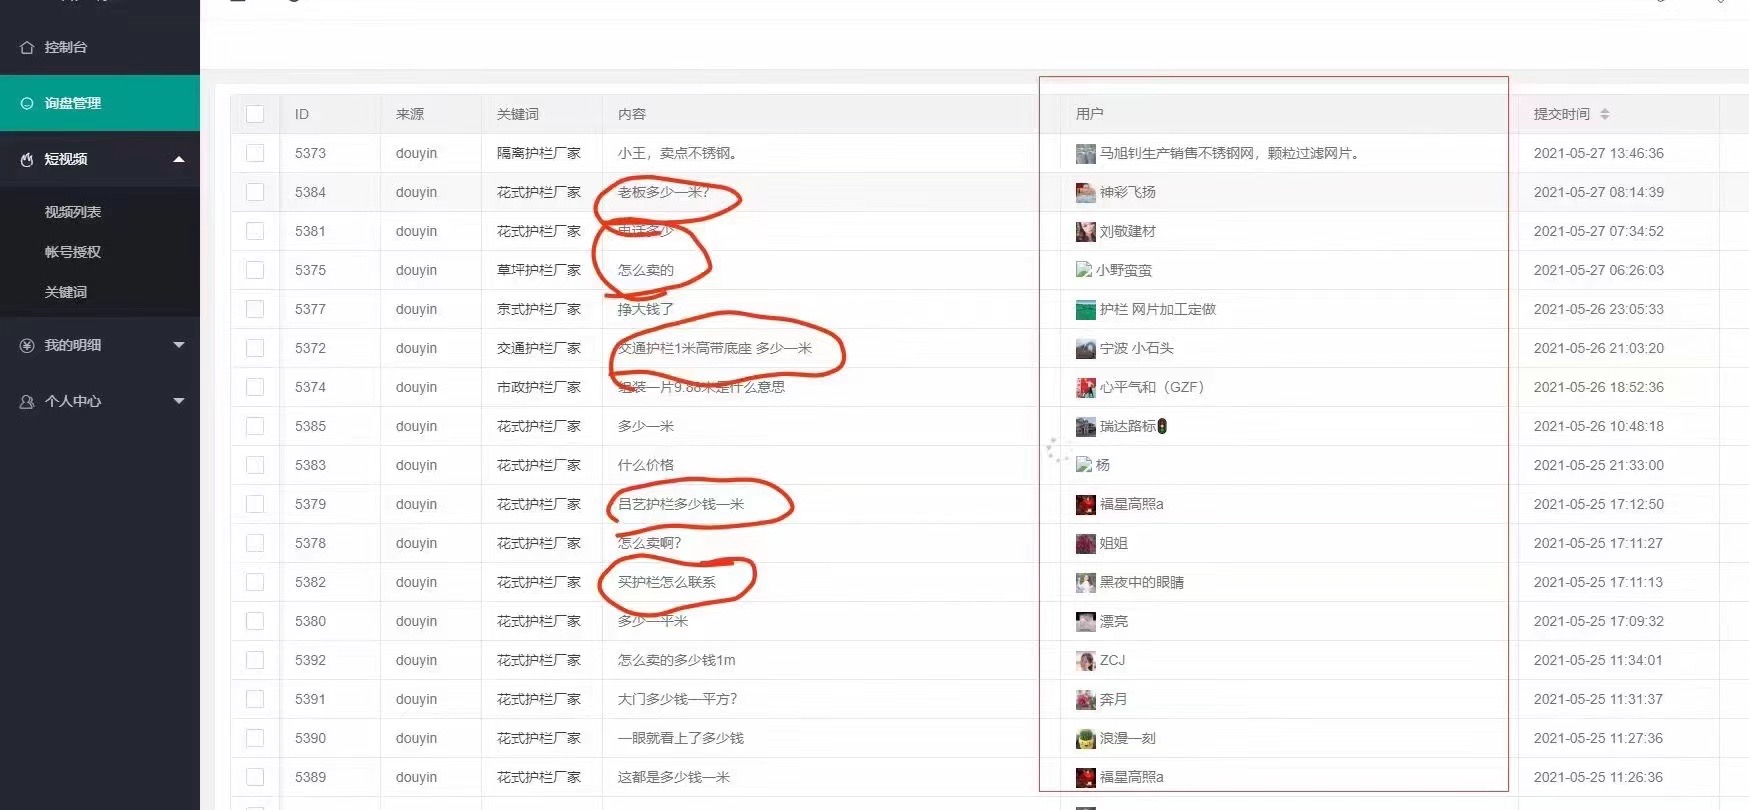The height and width of the screenshot is (810, 1749).
Task: Open the 视频列表 submenu item
Action: [73, 212]
